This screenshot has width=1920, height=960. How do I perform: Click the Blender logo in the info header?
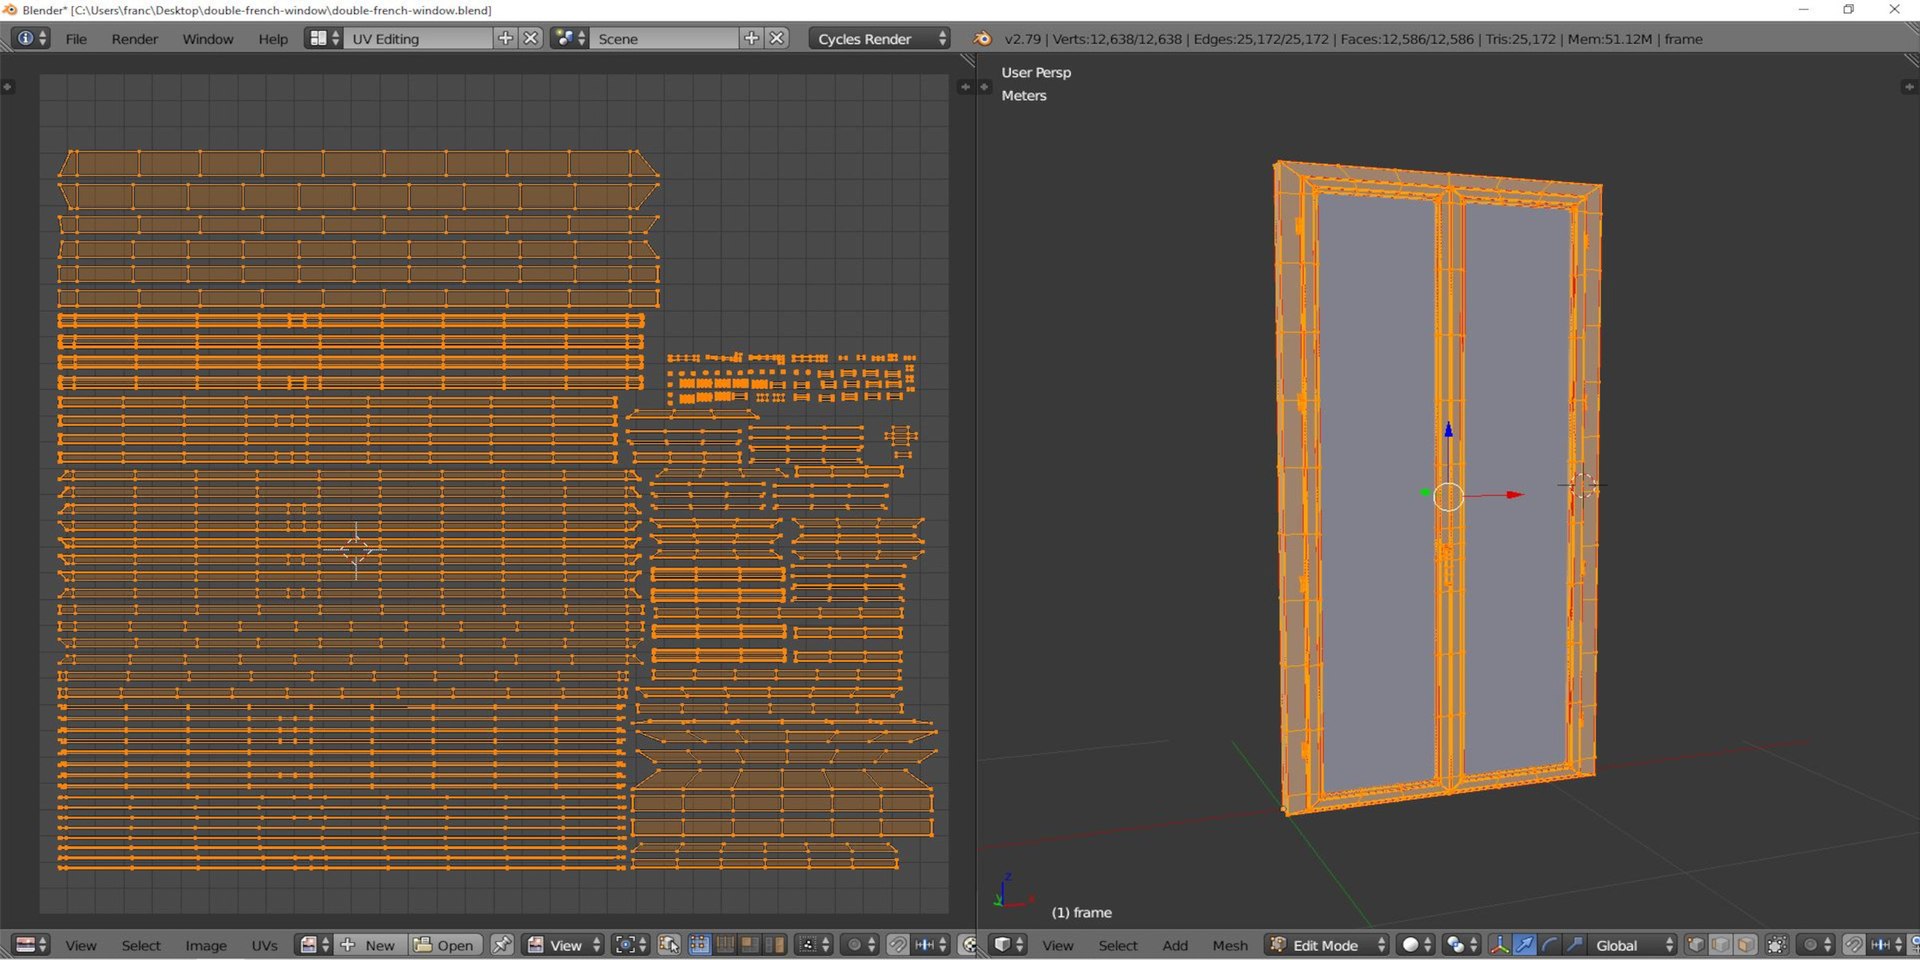pyautogui.click(x=983, y=38)
